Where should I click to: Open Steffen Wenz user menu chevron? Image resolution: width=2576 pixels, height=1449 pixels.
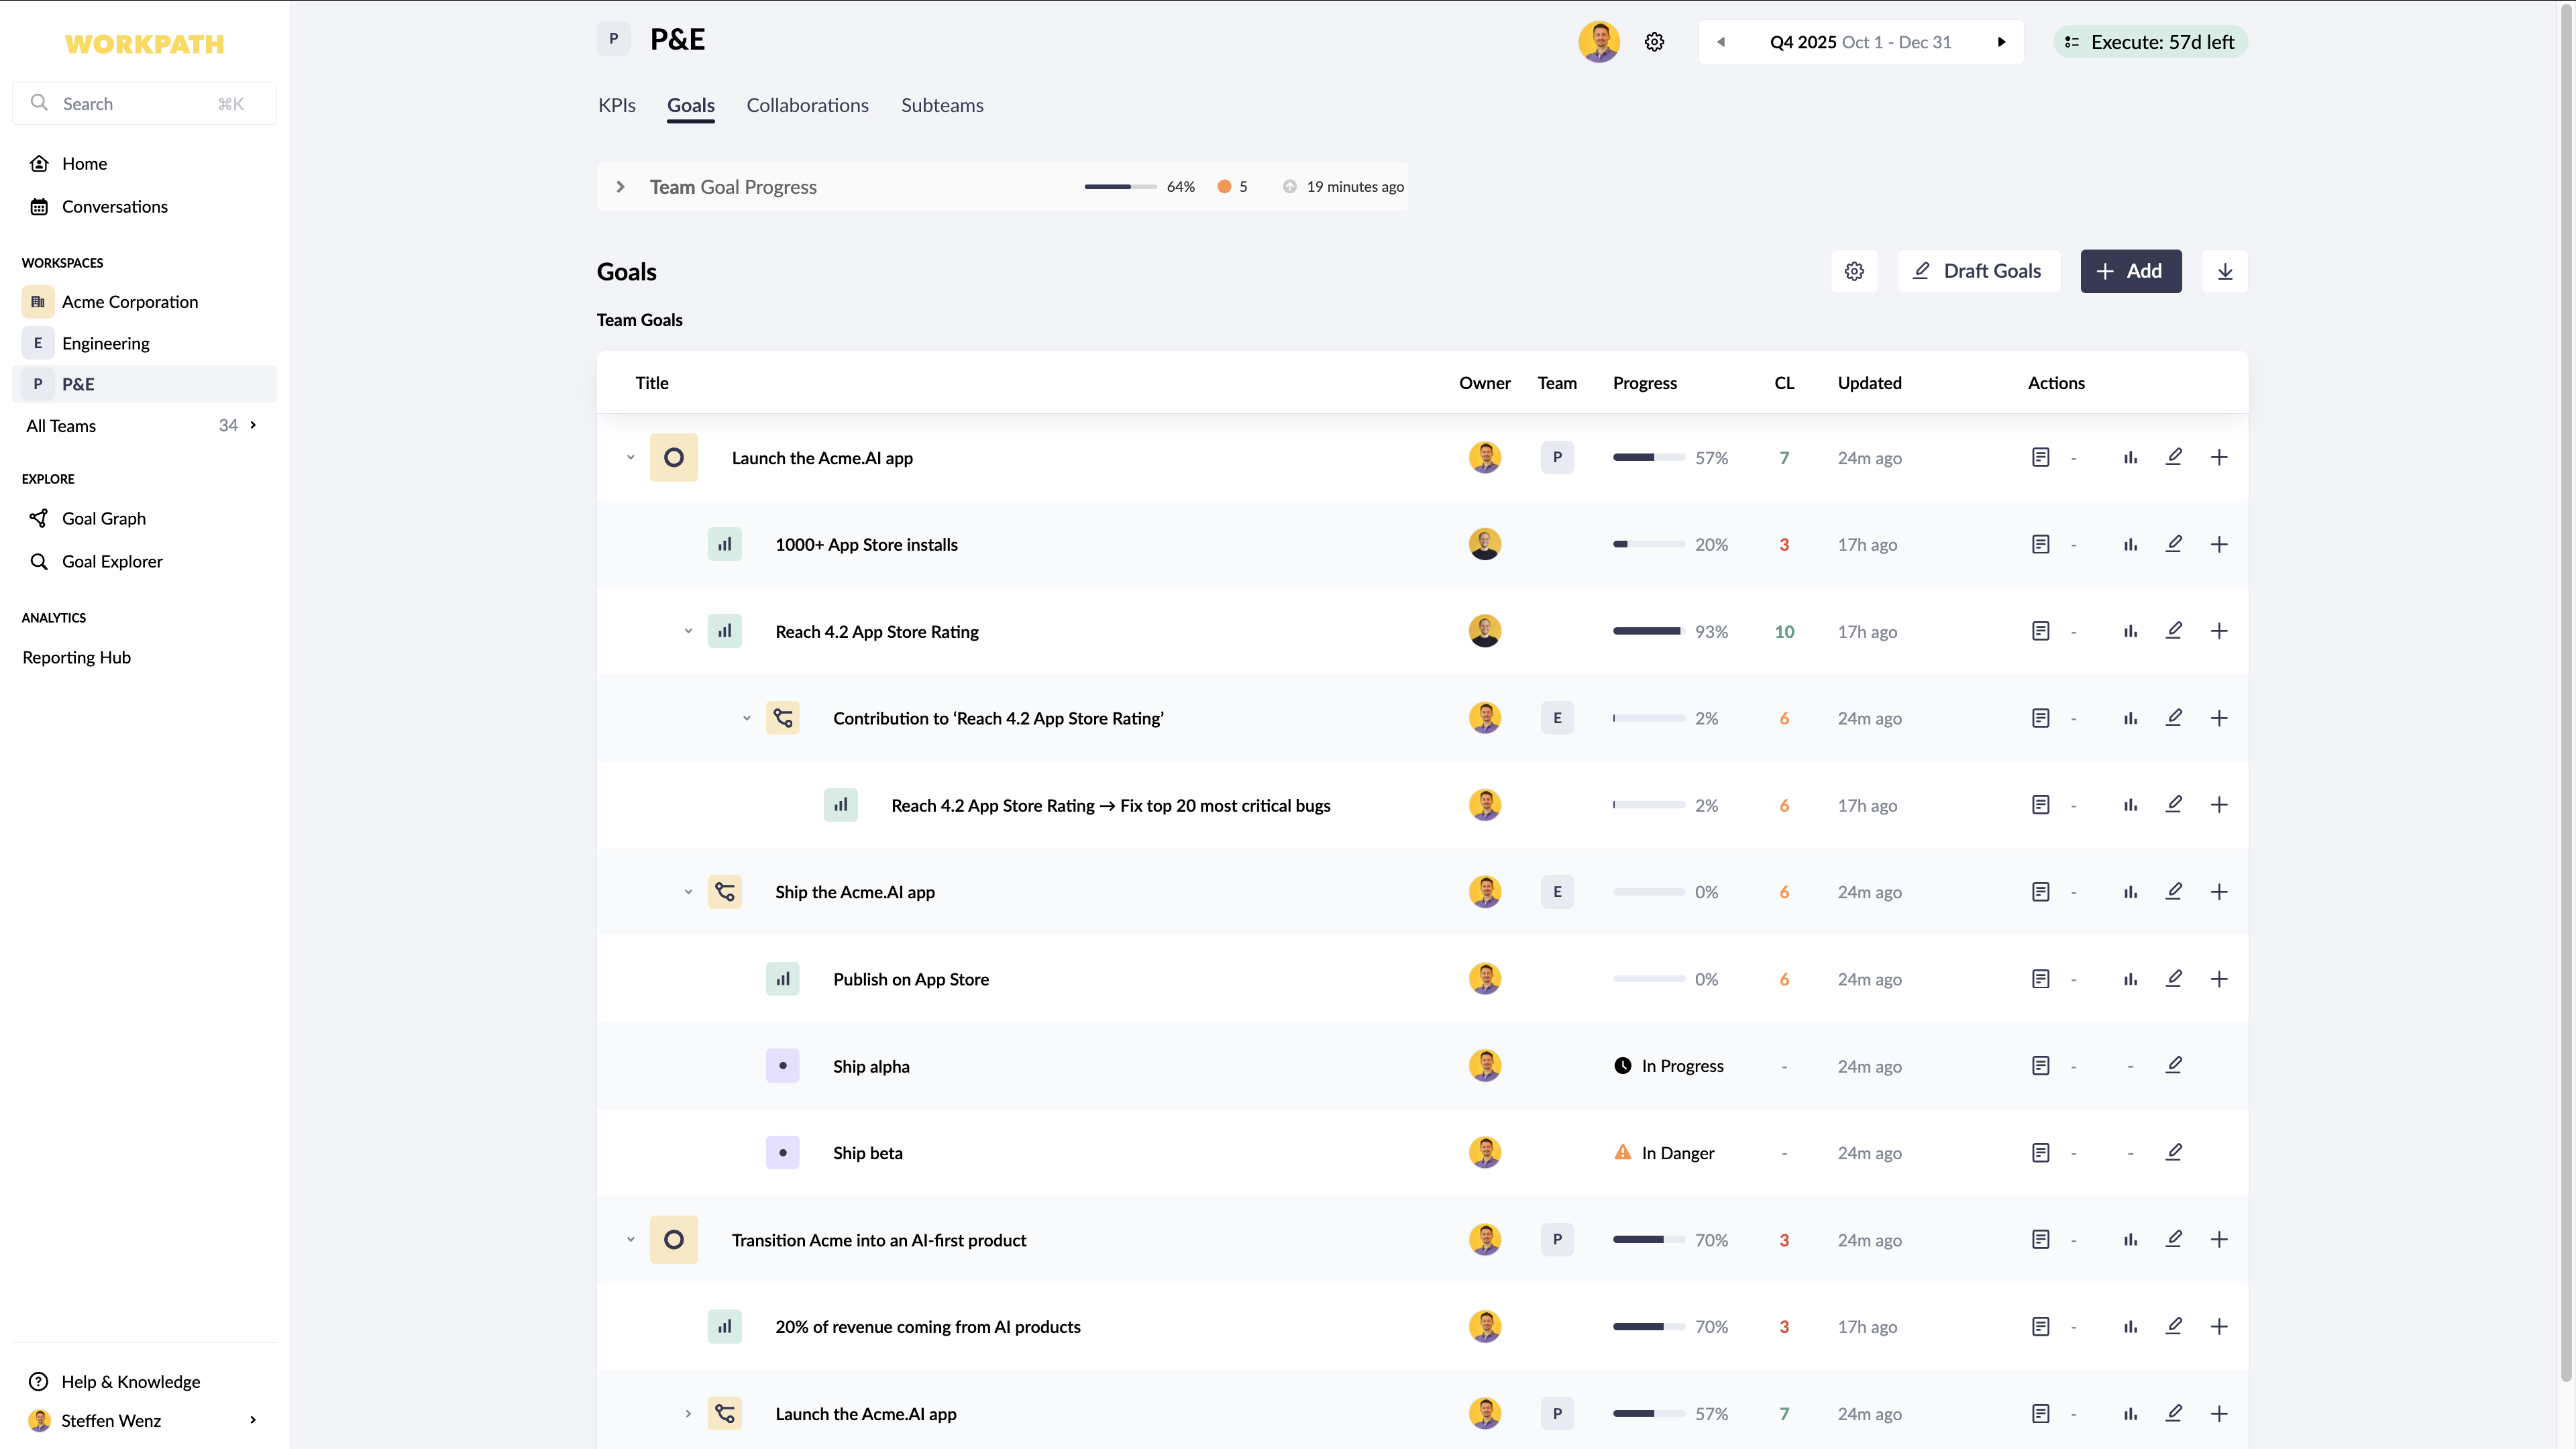[x=253, y=1420]
